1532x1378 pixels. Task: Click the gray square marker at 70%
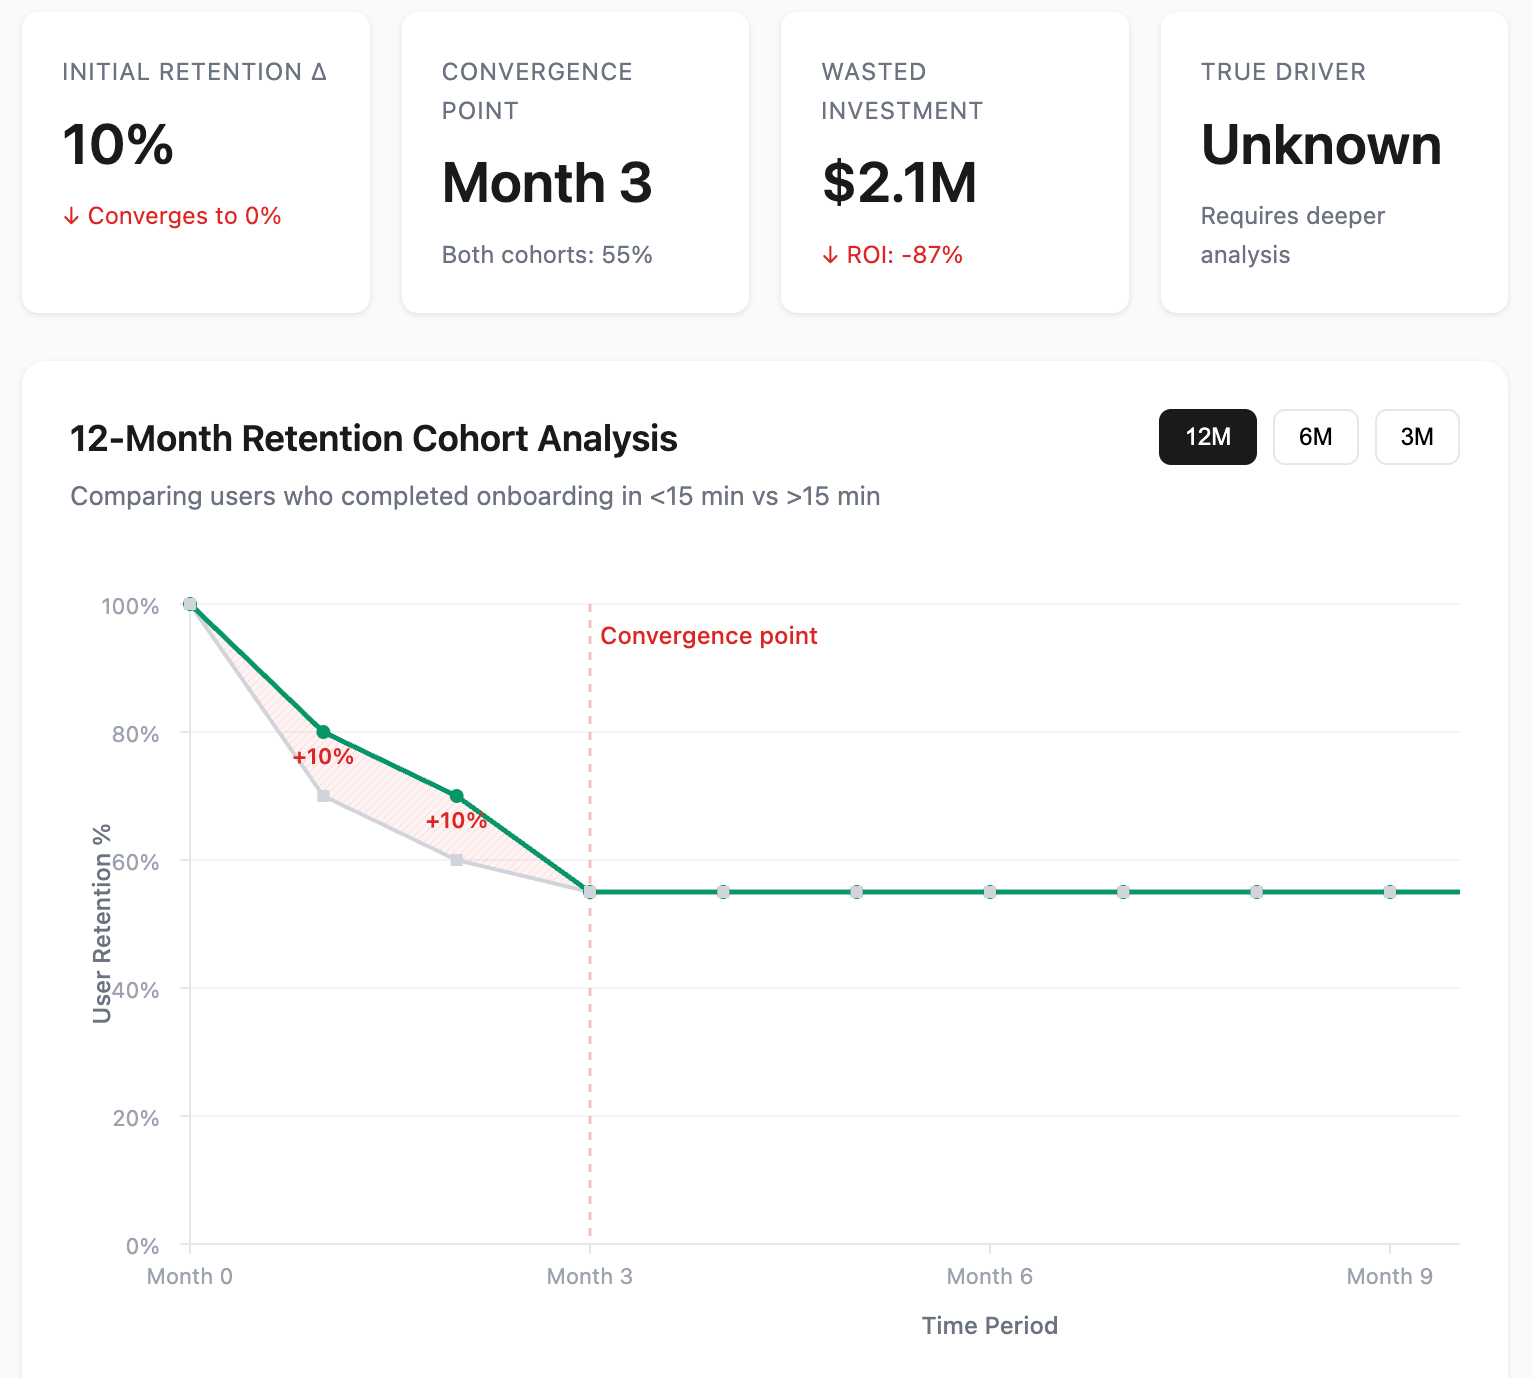pyautogui.click(x=323, y=796)
